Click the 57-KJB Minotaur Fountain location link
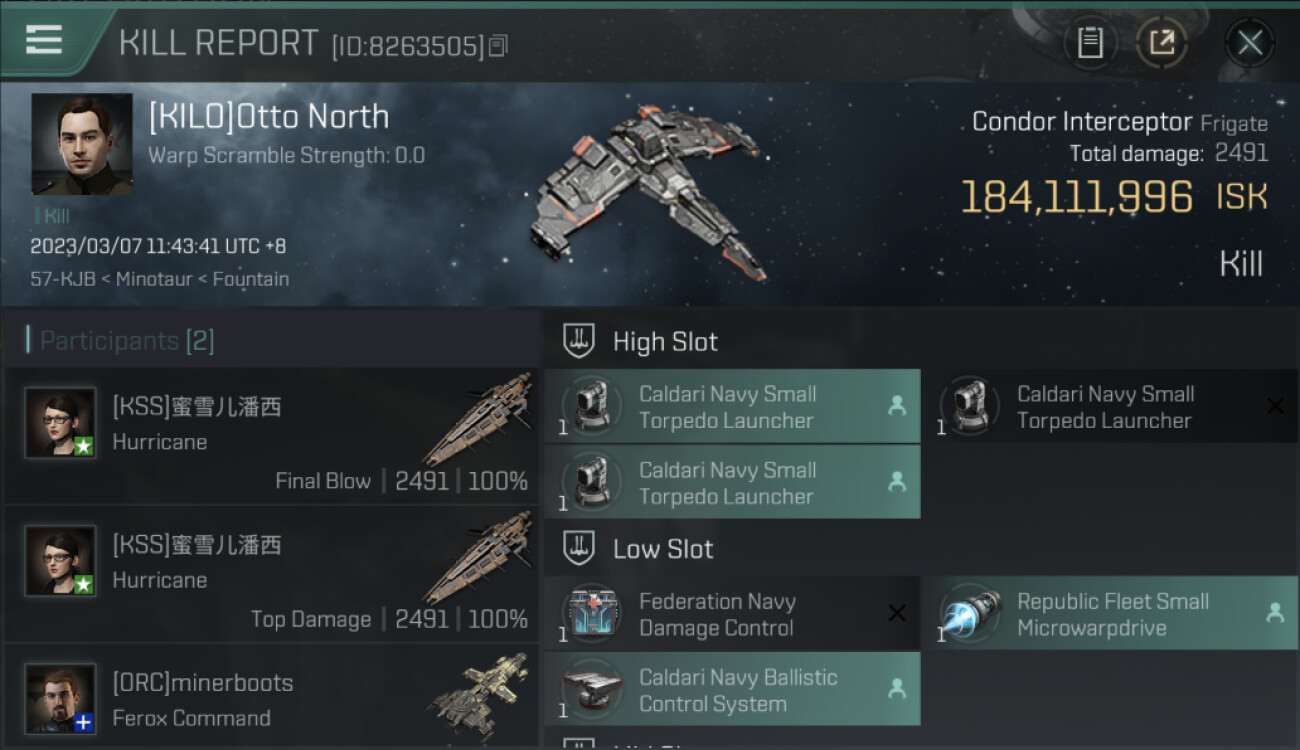This screenshot has width=1300, height=750. click(160, 279)
